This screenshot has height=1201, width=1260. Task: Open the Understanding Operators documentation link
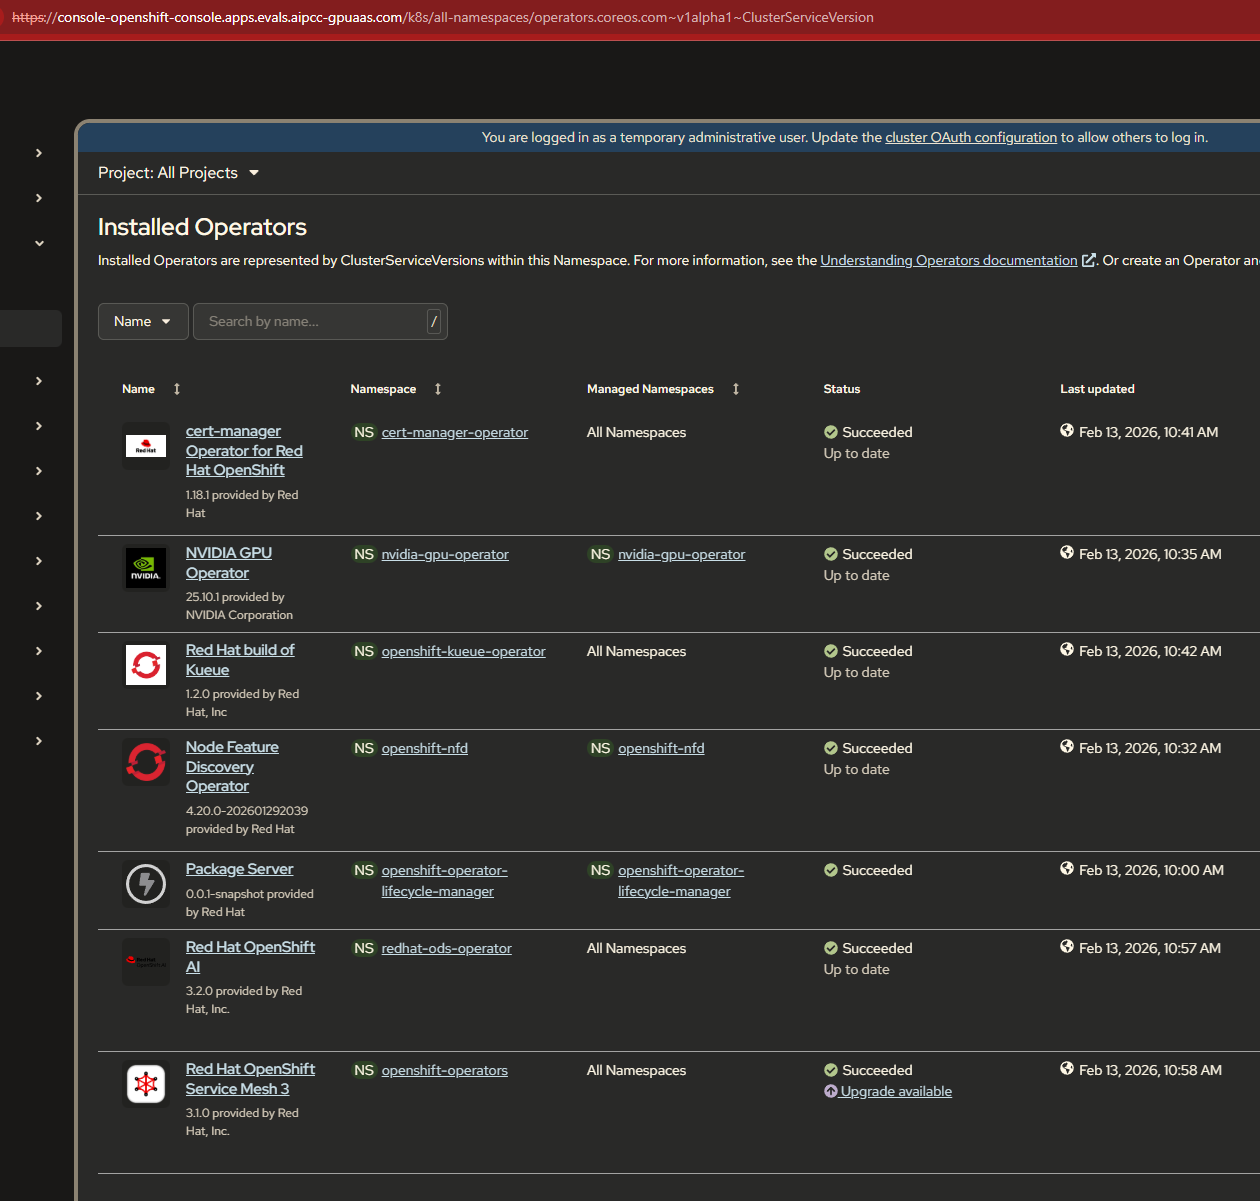(x=948, y=260)
